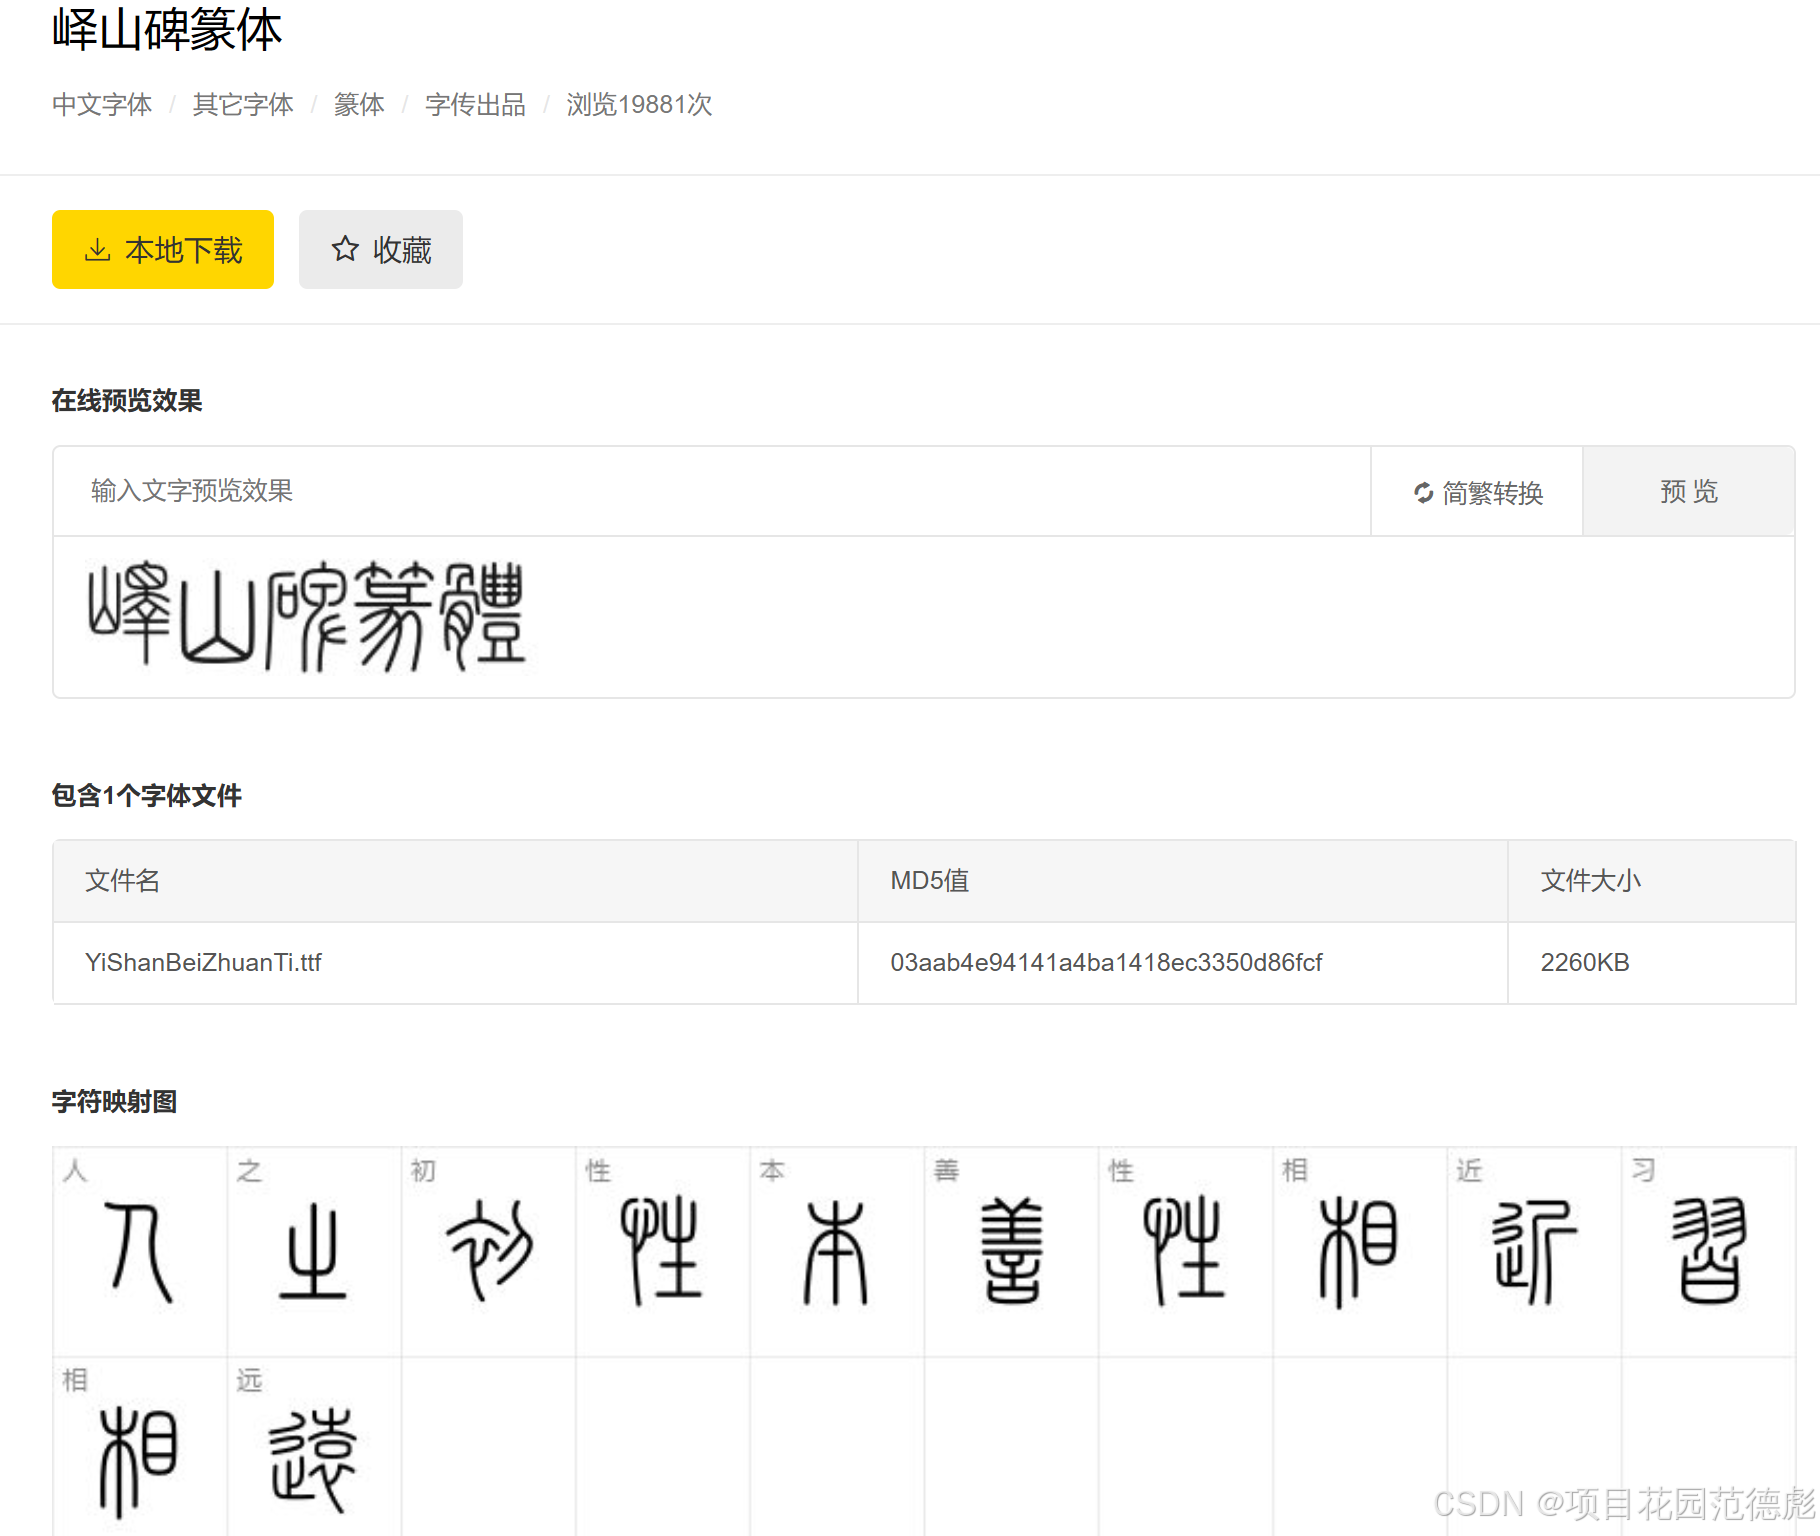1820x1536 pixels.
Task: Click the 本地下载 yellow button
Action: point(163,250)
